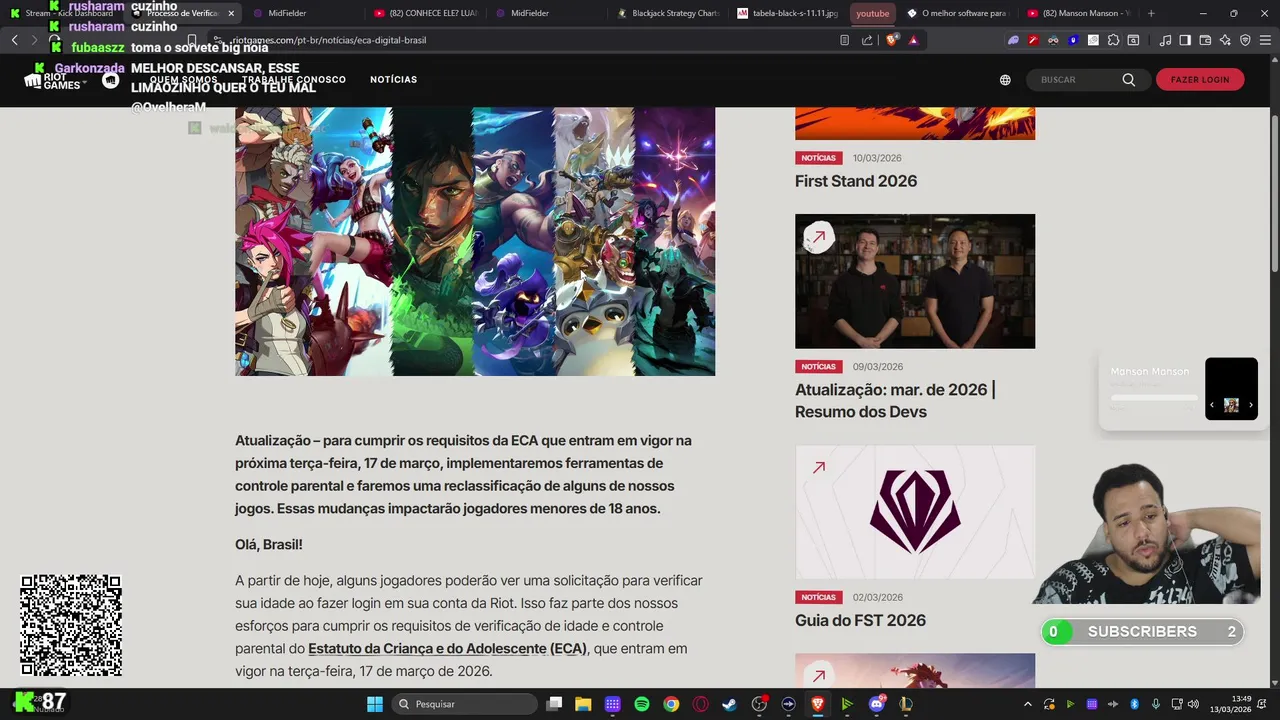Switch to the tabela-black-s-11.11.jpg tab

point(788,13)
